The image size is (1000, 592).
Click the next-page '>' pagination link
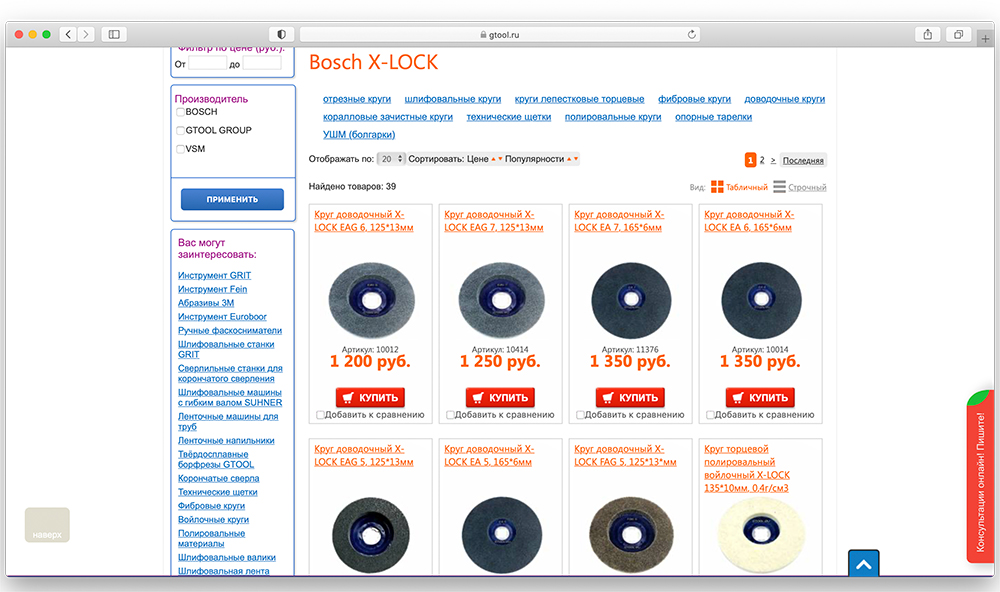click(x=773, y=160)
